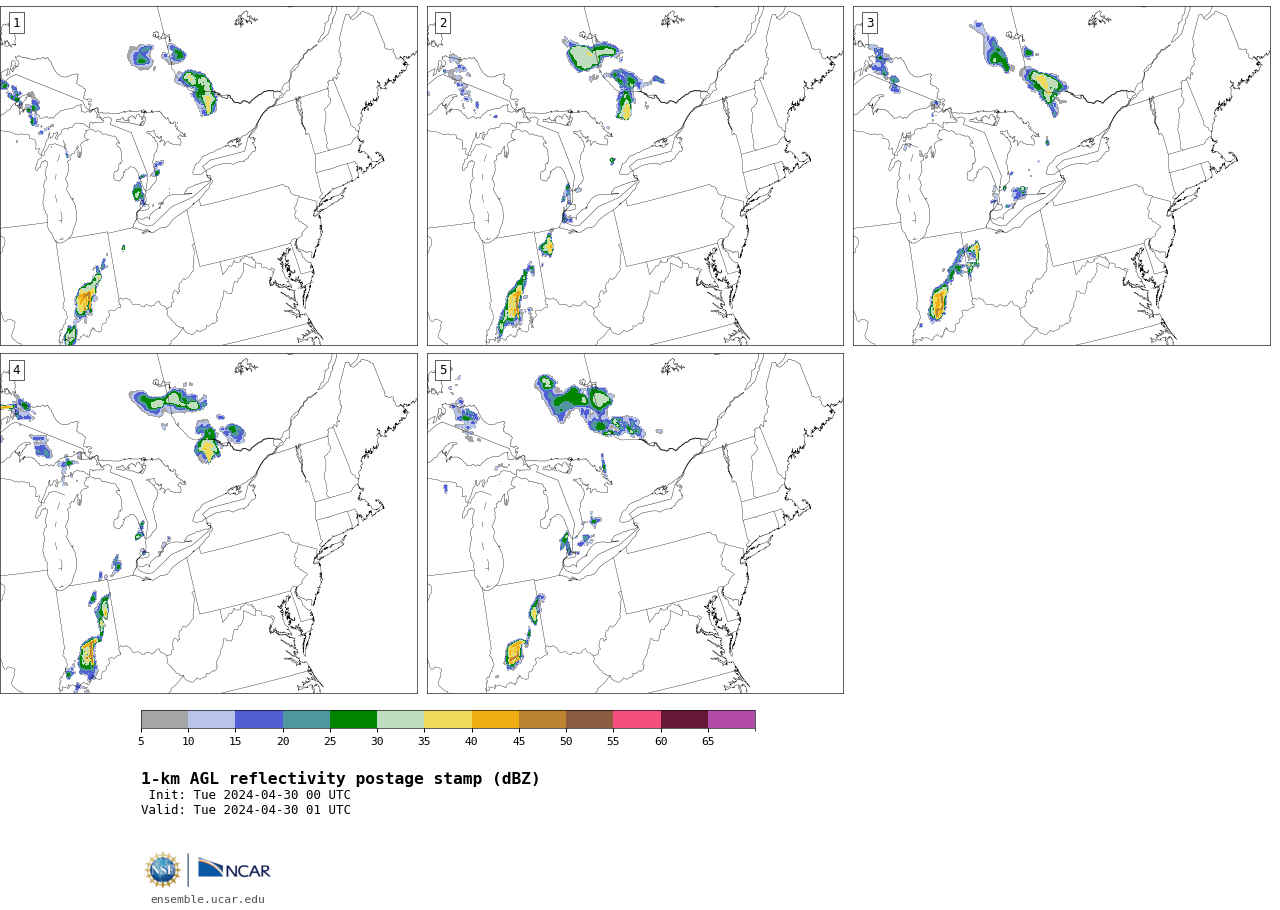Viewport: 1280px width, 910px height.
Task: Click the 1-km AGL reflectivity title
Action: (x=340, y=779)
